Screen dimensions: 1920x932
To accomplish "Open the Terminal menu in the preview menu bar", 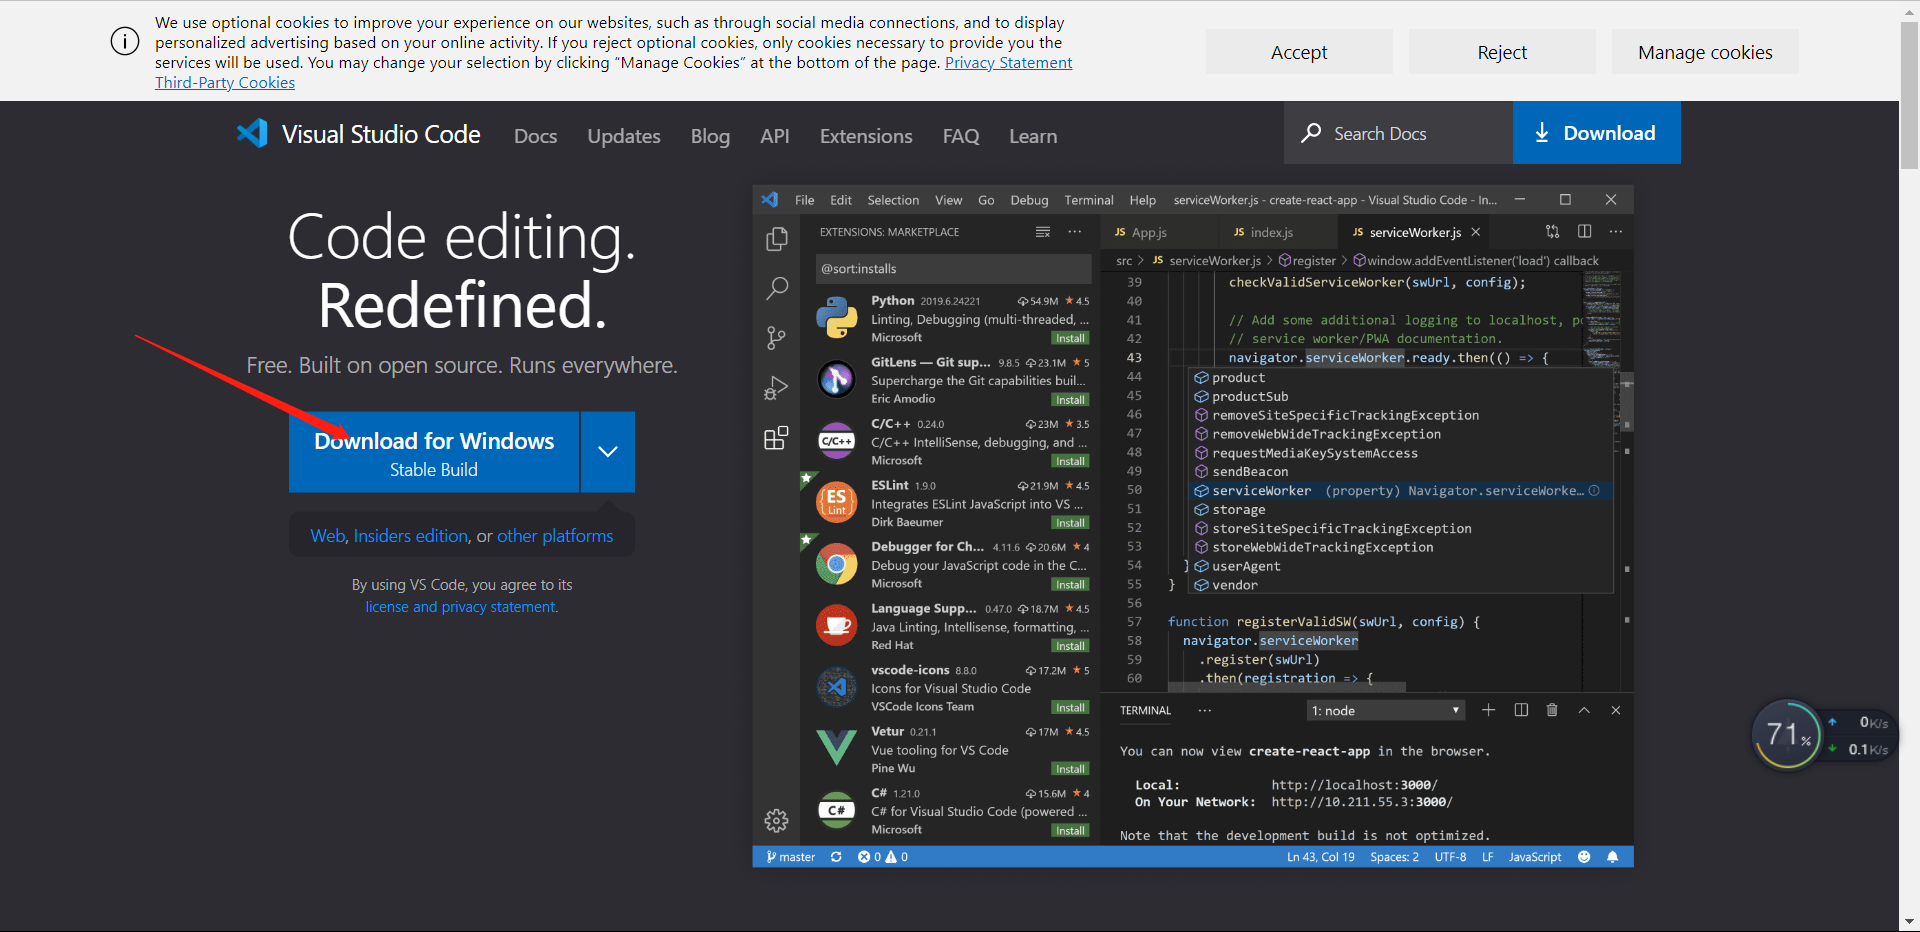I will point(1089,200).
